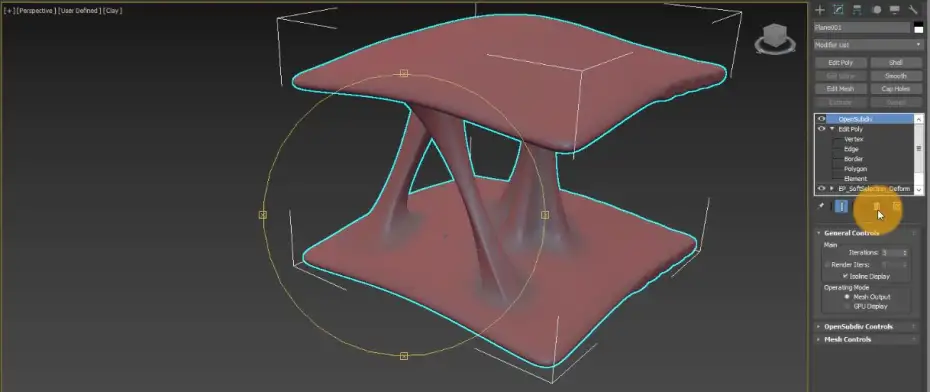
Task: Click the Cap Holes modifier button
Action: [896, 89]
